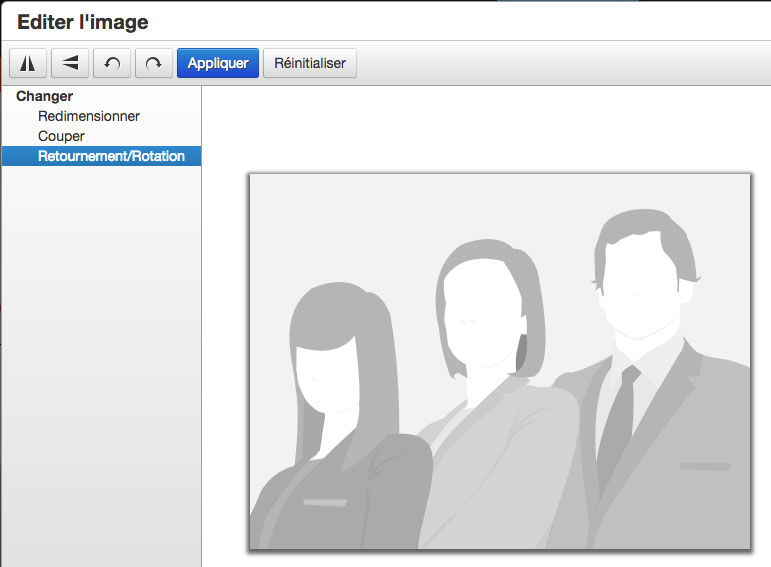
Task: Reset the image with Réinitialiser
Action: point(310,63)
